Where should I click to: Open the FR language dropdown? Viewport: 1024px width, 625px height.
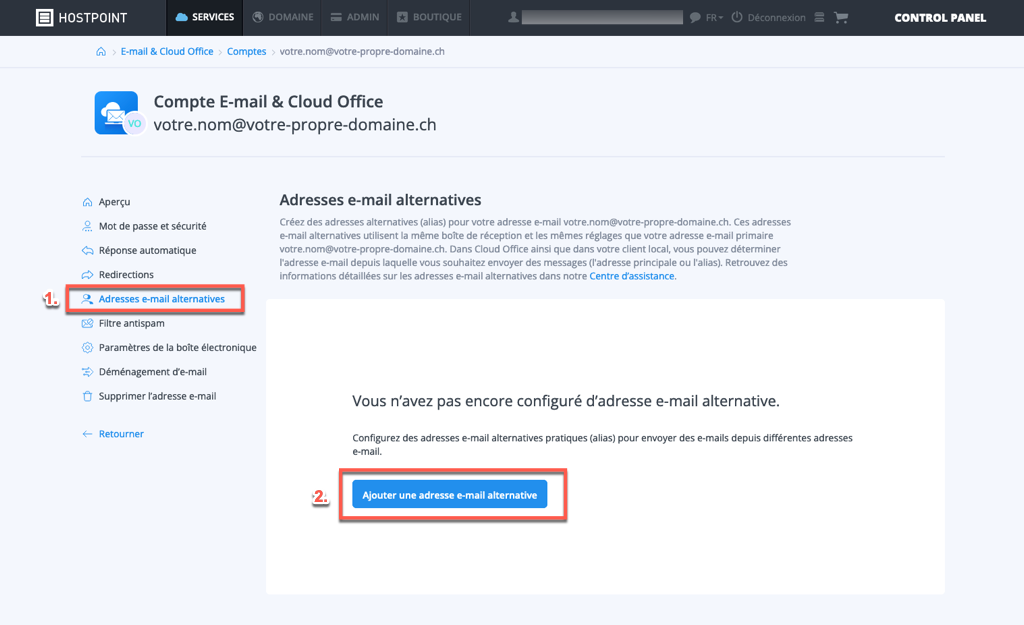coord(714,18)
